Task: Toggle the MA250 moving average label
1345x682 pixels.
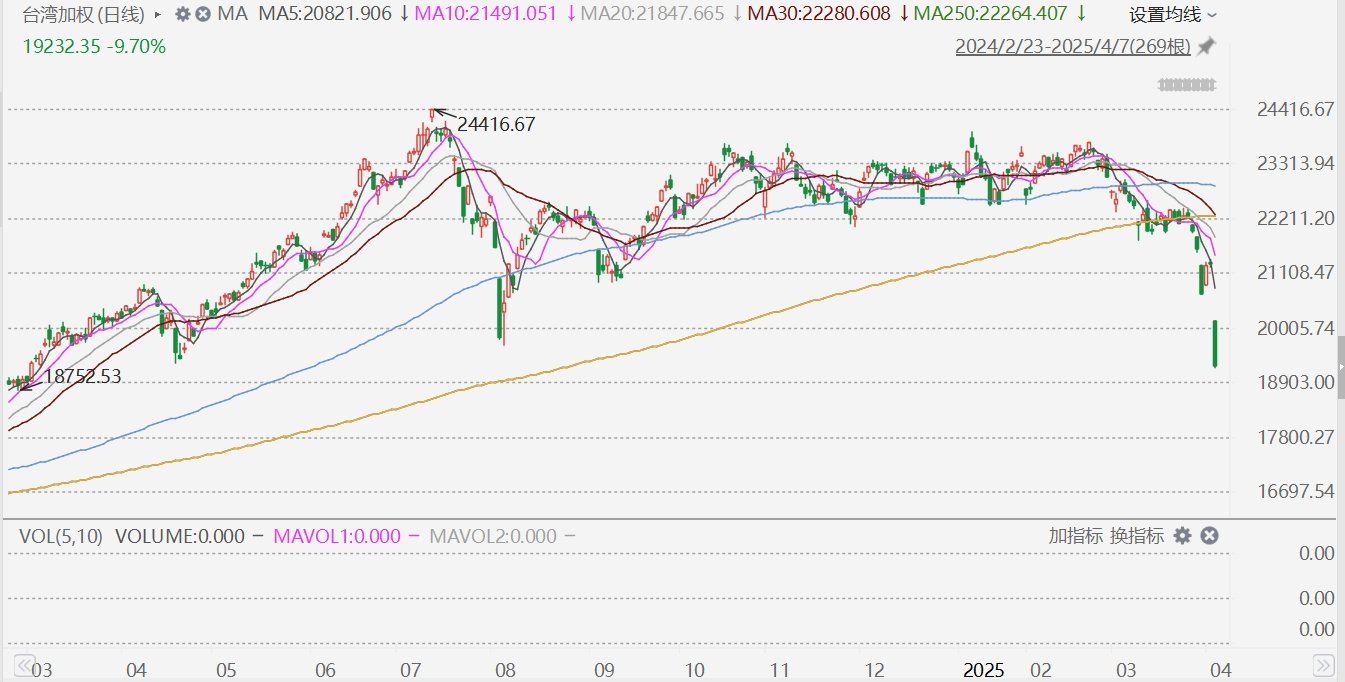Action: coord(991,15)
